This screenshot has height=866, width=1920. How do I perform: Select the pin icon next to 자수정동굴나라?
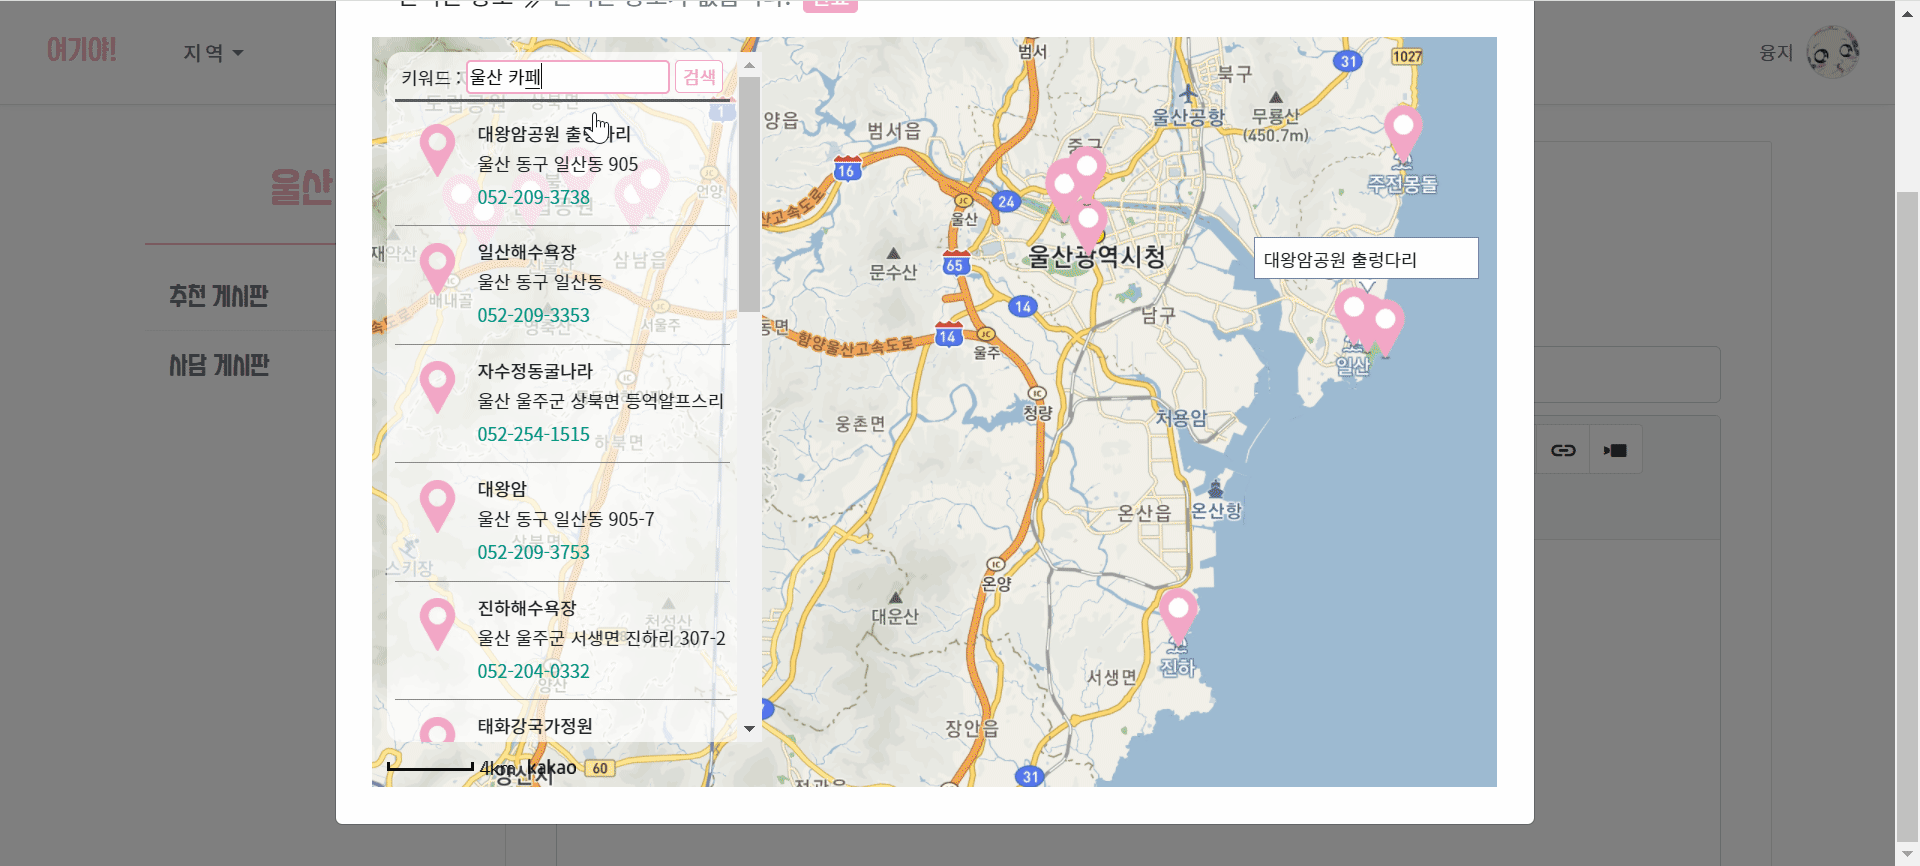click(437, 388)
